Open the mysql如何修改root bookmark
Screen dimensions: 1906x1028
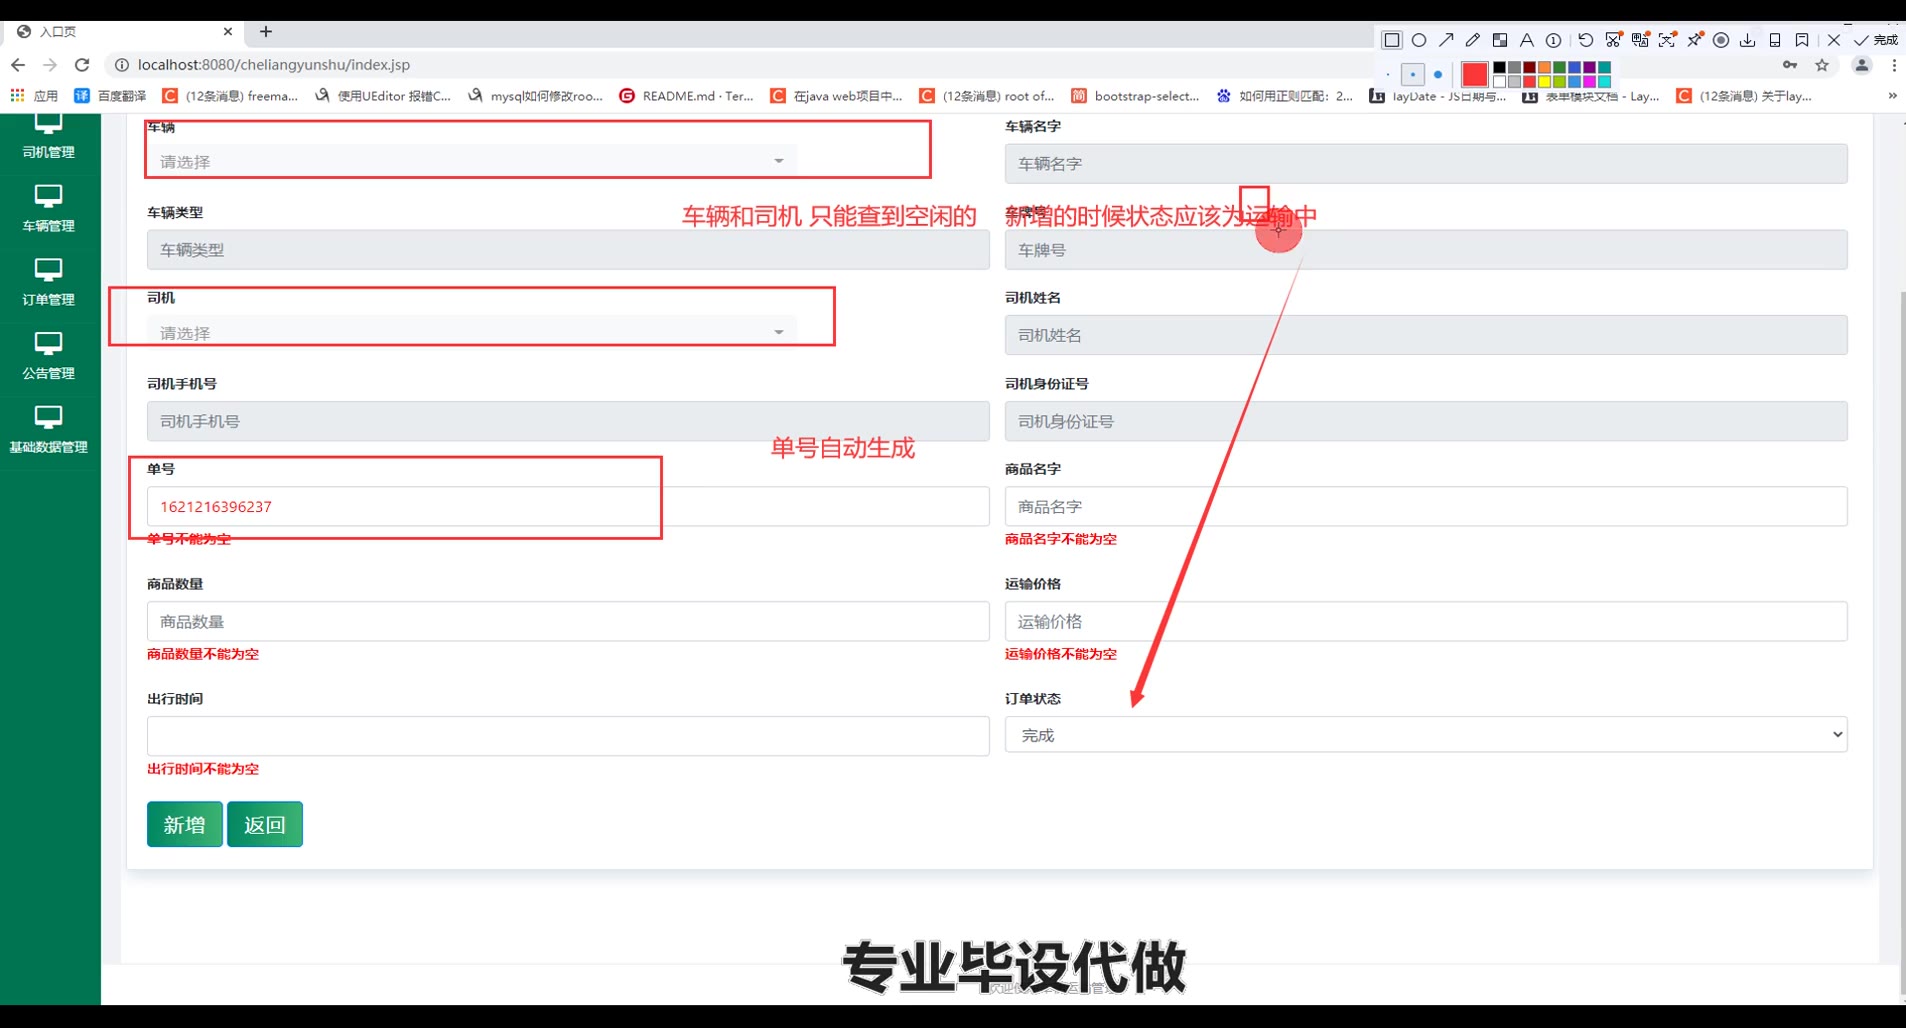tap(536, 96)
